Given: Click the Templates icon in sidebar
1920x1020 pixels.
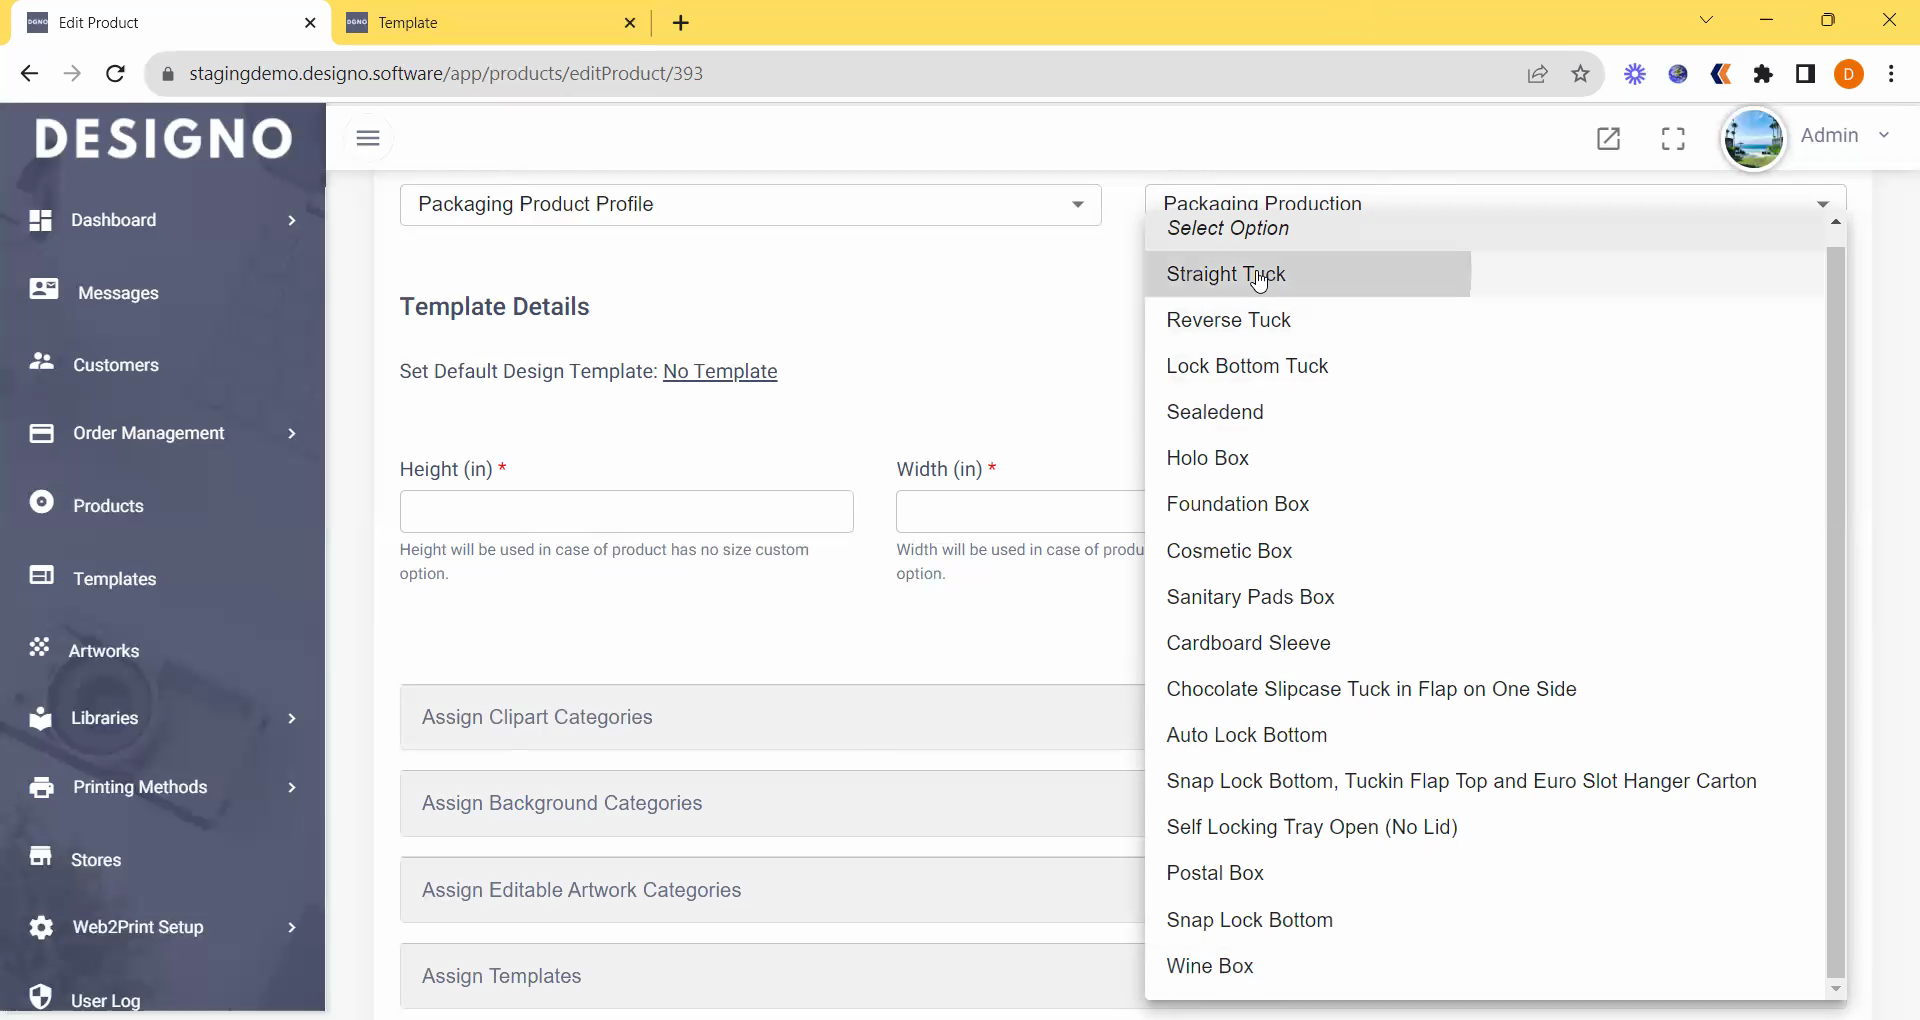Looking at the screenshot, I should click(41, 576).
